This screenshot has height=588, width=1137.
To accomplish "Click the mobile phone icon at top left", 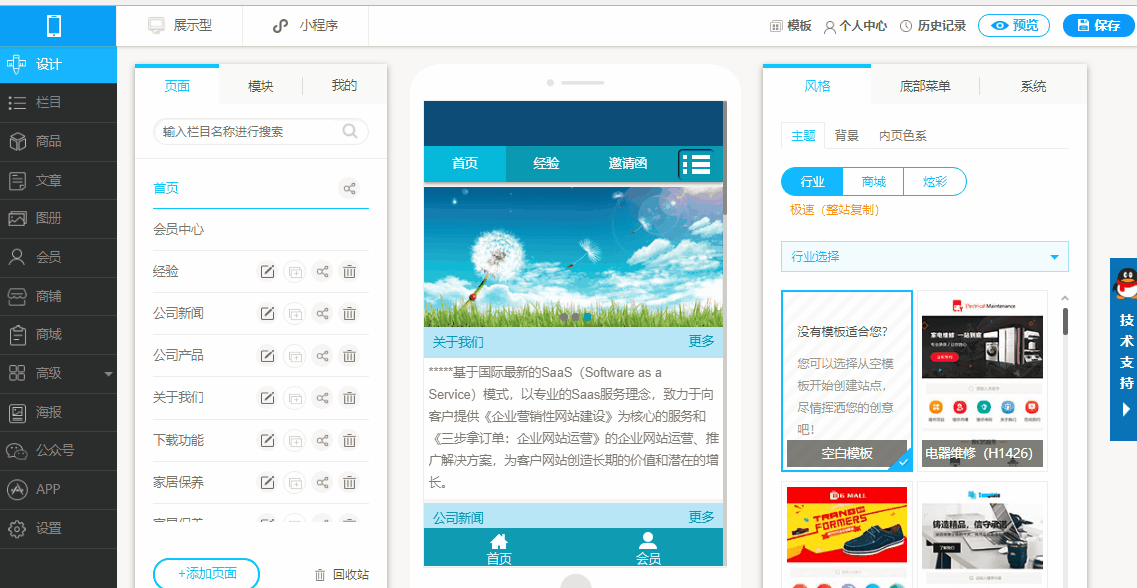I will [54, 26].
